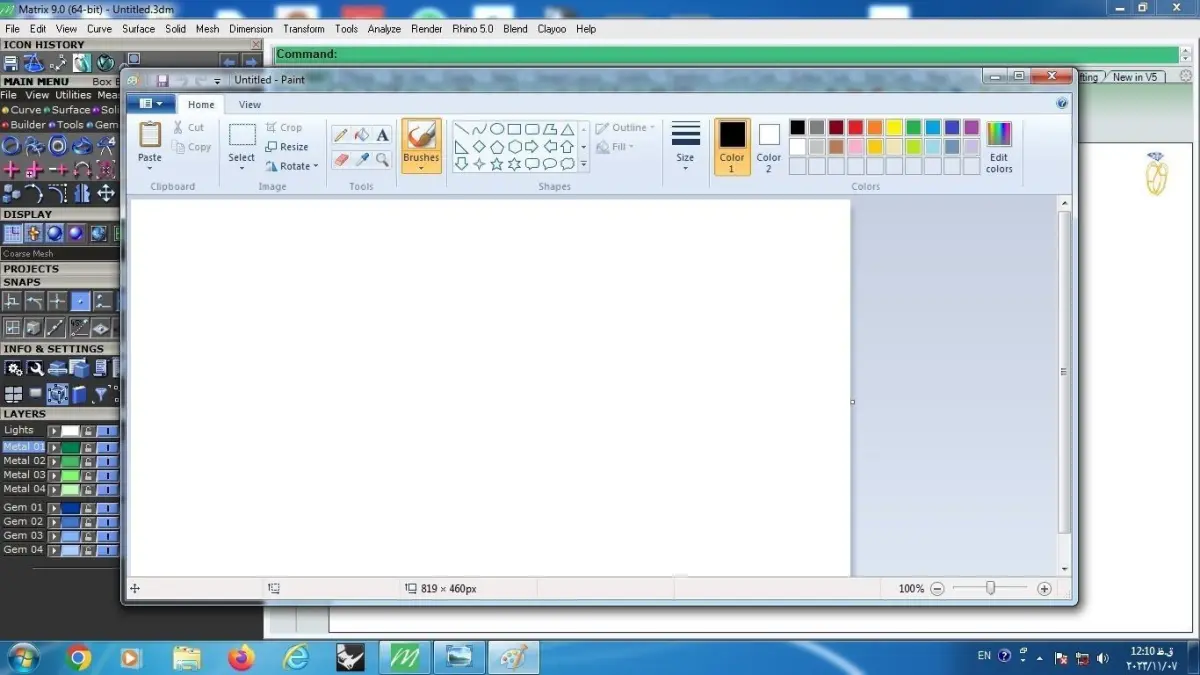The height and width of the screenshot is (675, 1200).
Task: Click the blue book icon in Info & Settings
Action: click(79, 394)
